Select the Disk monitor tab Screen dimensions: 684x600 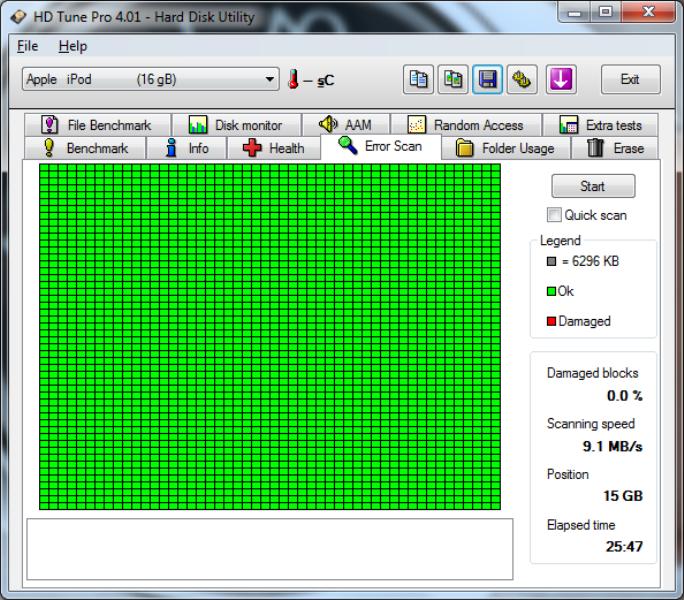[236, 125]
